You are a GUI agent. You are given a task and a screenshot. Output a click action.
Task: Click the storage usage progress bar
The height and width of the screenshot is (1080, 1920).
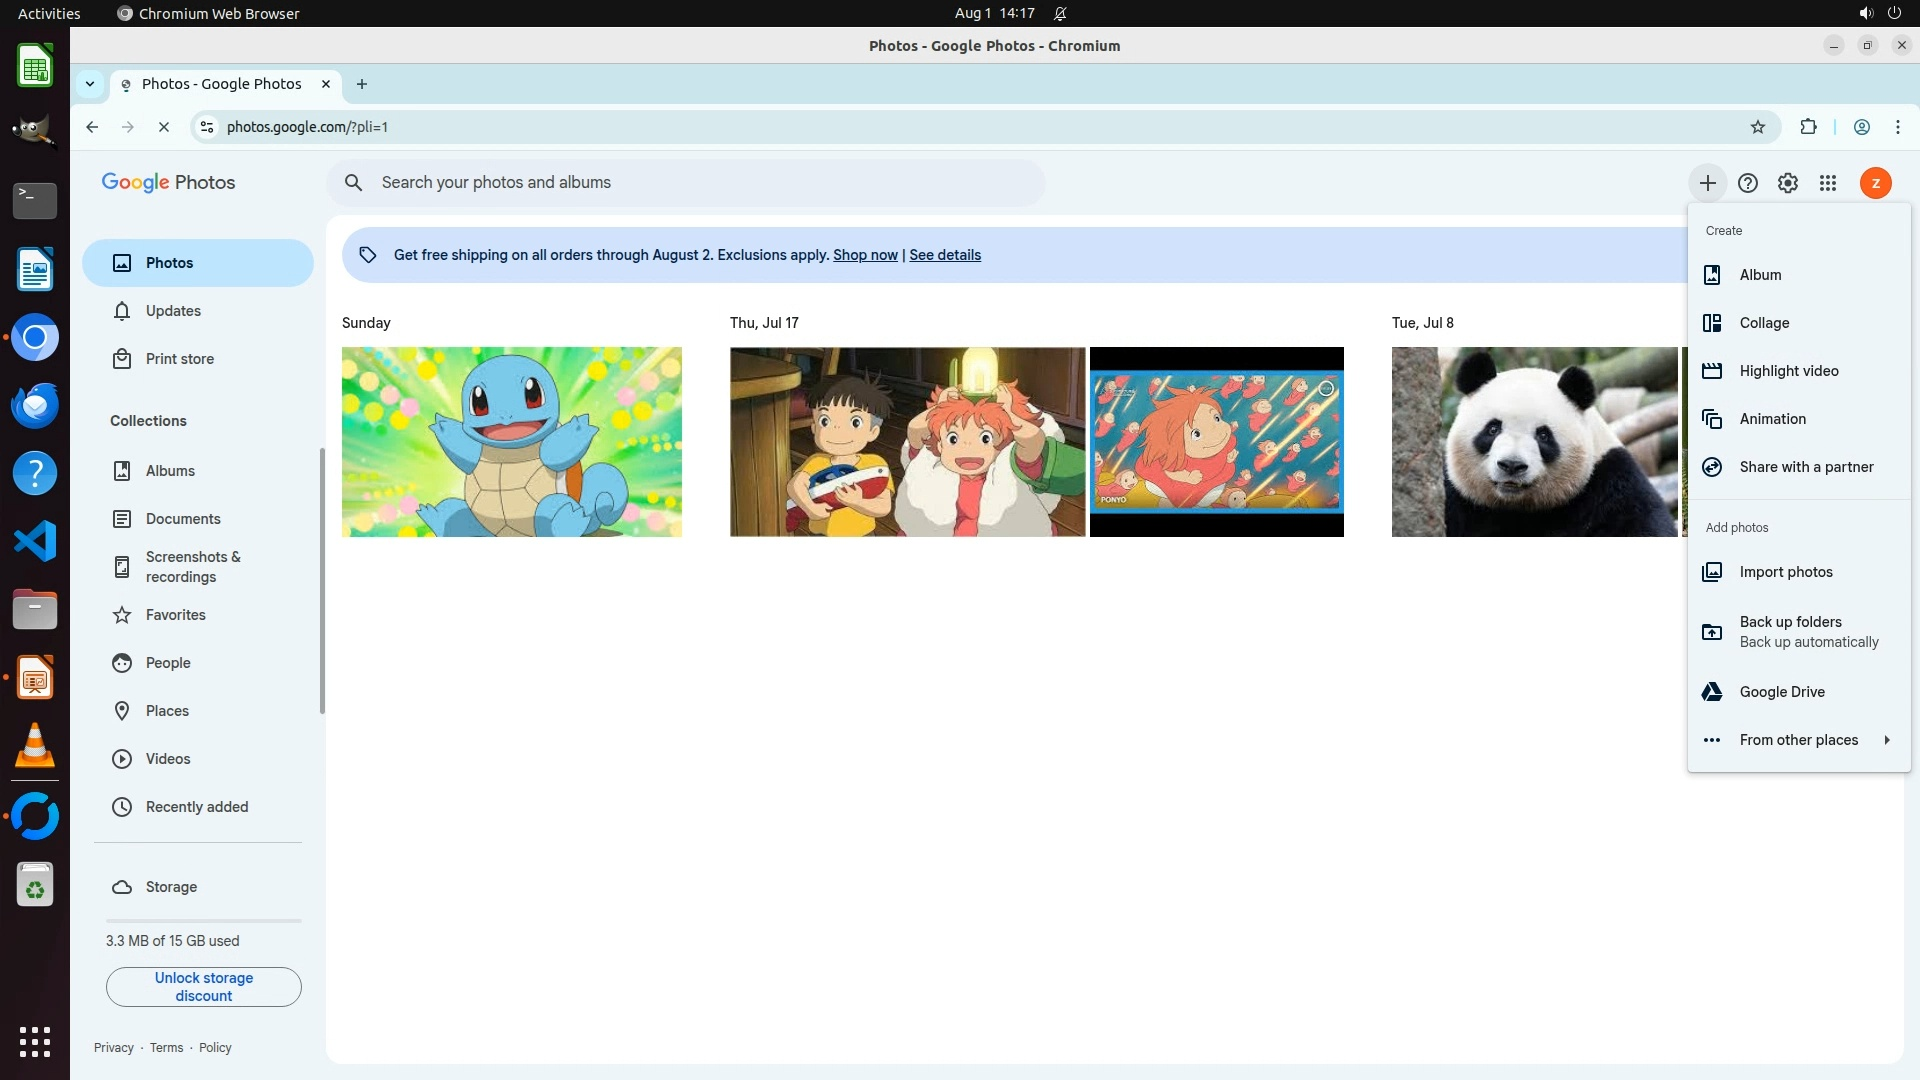coord(204,920)
